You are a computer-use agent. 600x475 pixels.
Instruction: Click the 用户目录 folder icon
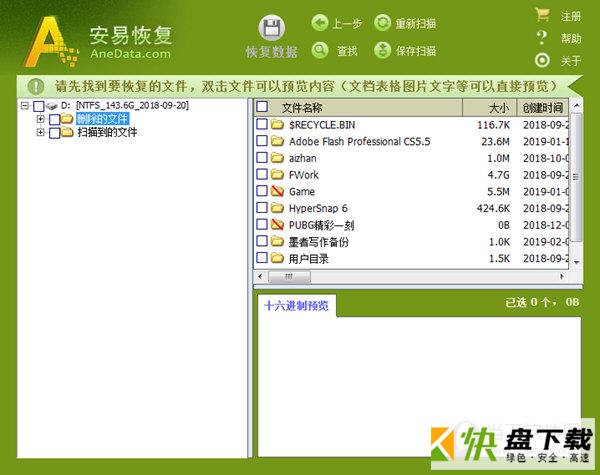pyautogui.click(x=277, y=258)
